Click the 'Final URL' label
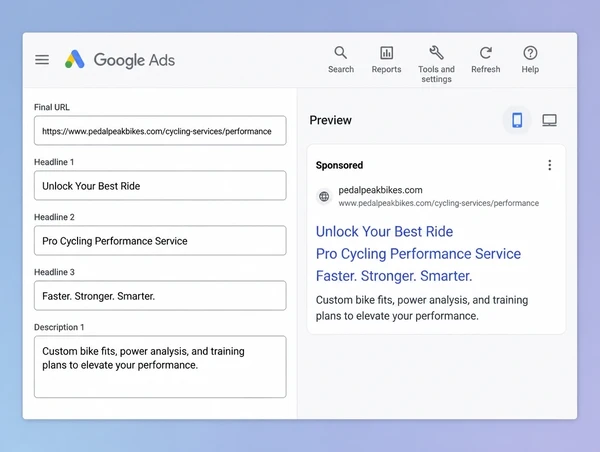This screenshot has height=452, width=600. point(52,107)
